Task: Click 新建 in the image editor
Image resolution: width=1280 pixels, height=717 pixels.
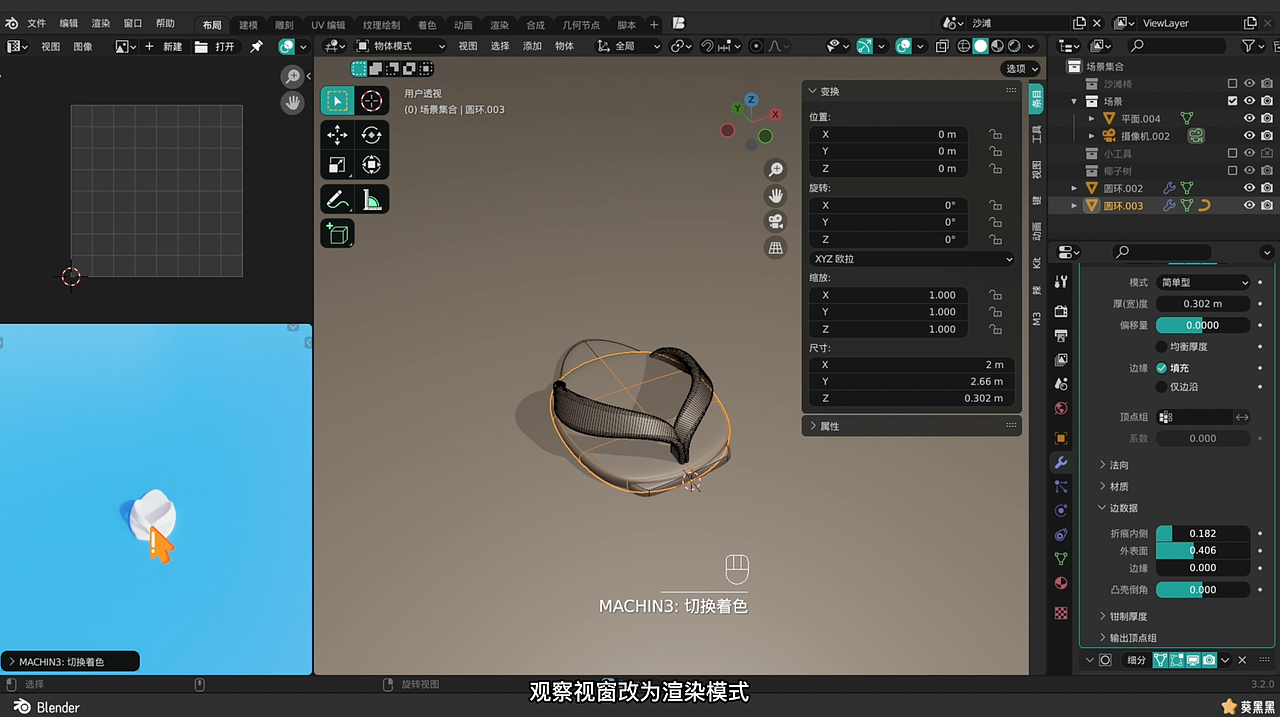Action: click(164, 46)
